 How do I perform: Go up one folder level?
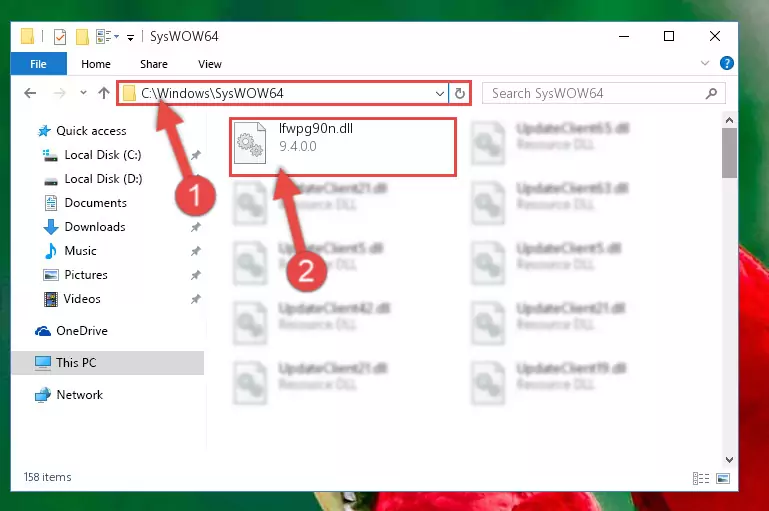tap(103, 93)
